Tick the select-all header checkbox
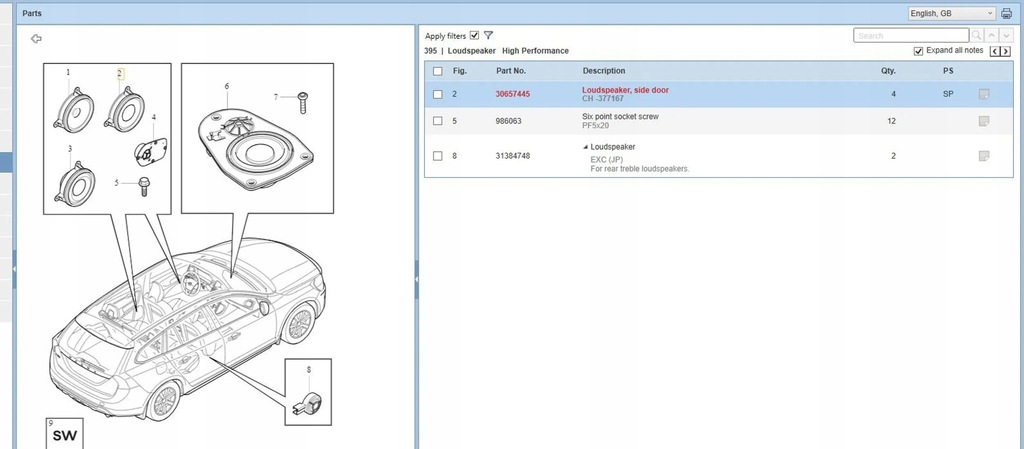This screenshot has height=449, width=1024. (x=438, y=71)
